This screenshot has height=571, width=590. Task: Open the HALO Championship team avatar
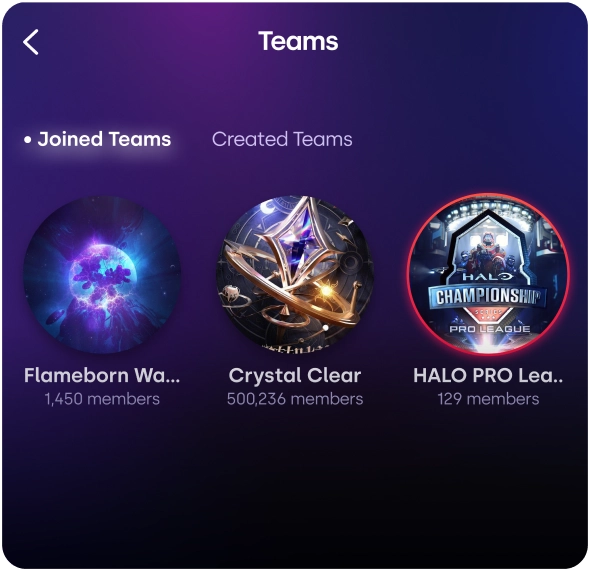488,275
